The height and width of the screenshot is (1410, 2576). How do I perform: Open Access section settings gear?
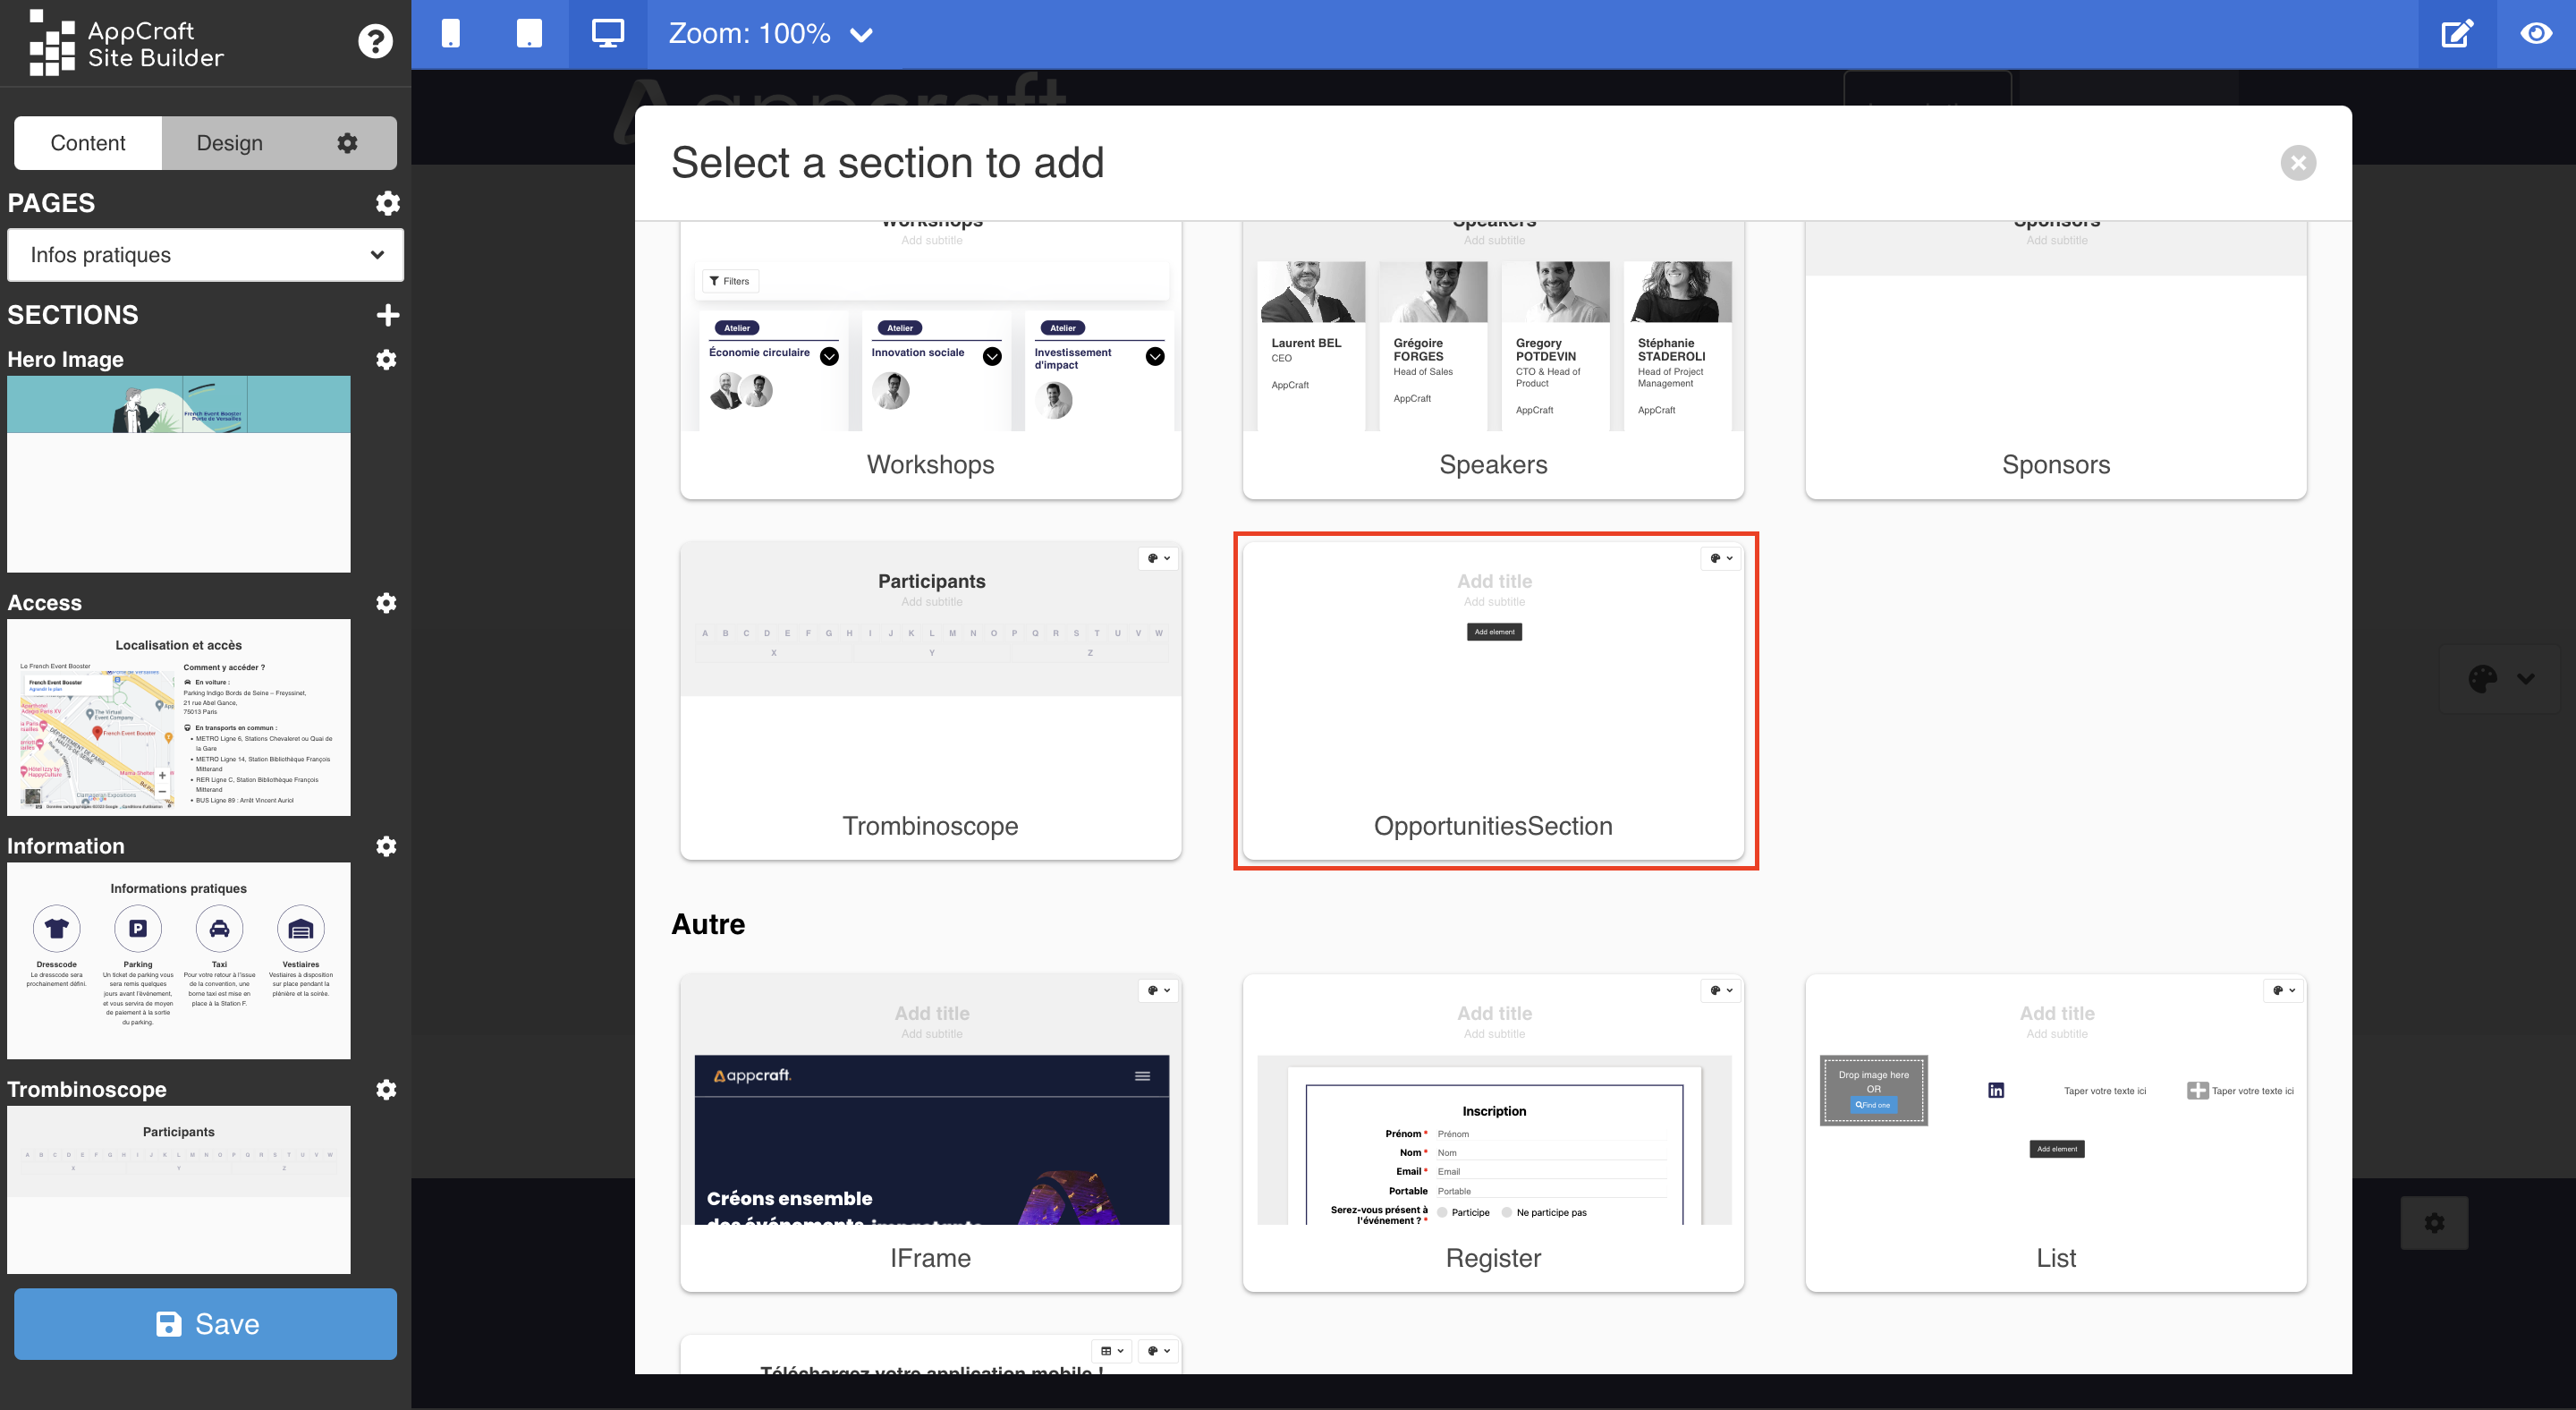click(x=386, y=602)
